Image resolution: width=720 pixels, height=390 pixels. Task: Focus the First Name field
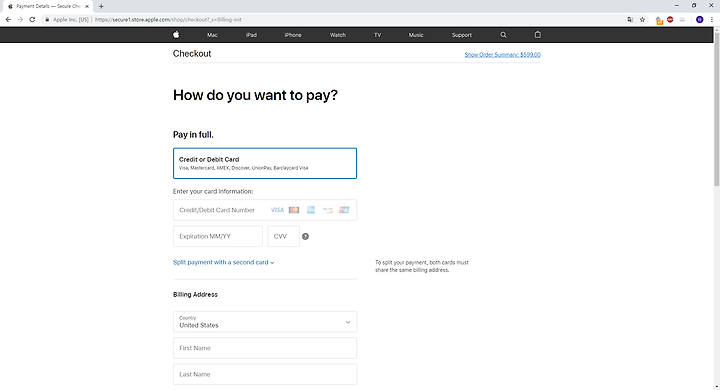coord(265,348)
